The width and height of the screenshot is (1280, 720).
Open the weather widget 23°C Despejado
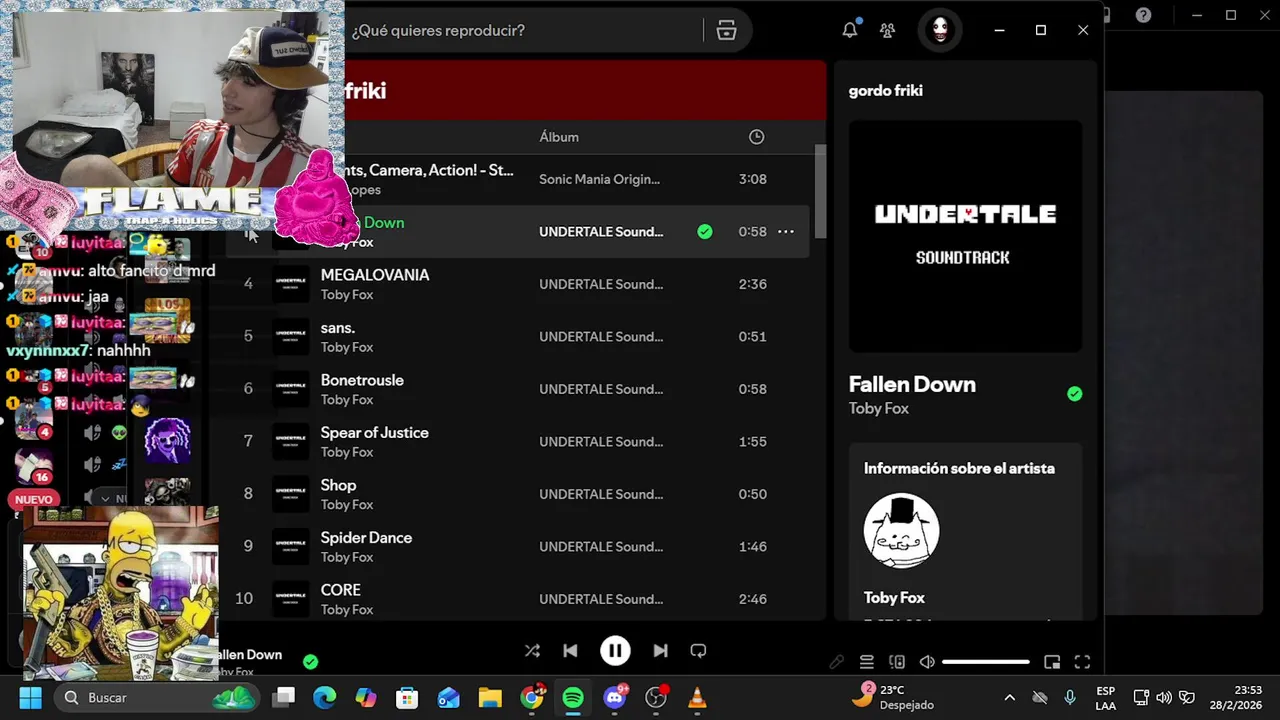[x=895, y=697]
